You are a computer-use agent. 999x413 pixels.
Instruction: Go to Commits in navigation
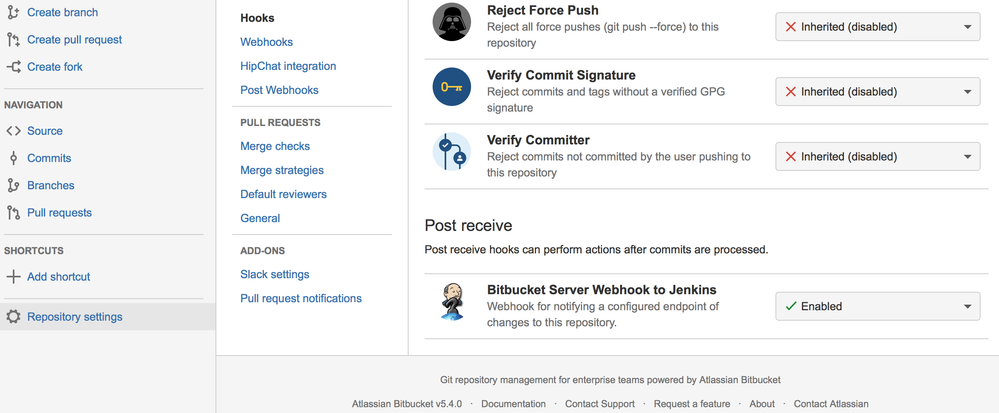click(49, 158)
